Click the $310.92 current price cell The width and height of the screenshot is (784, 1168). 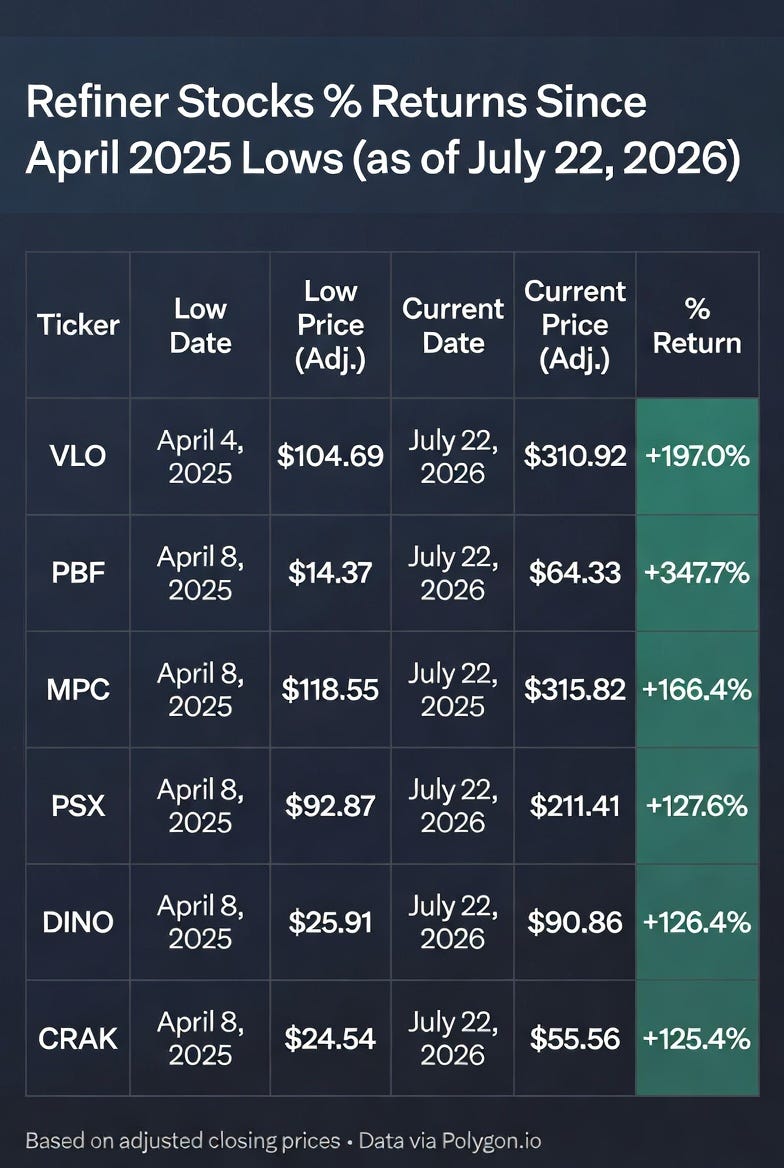coord(575,456)
